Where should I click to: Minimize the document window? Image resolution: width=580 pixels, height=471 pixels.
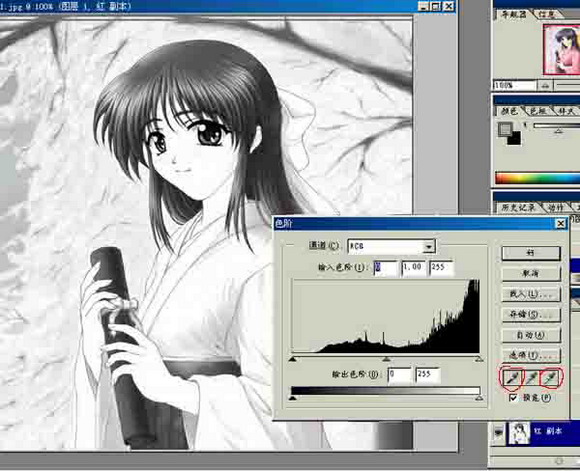tap(423, 6)
